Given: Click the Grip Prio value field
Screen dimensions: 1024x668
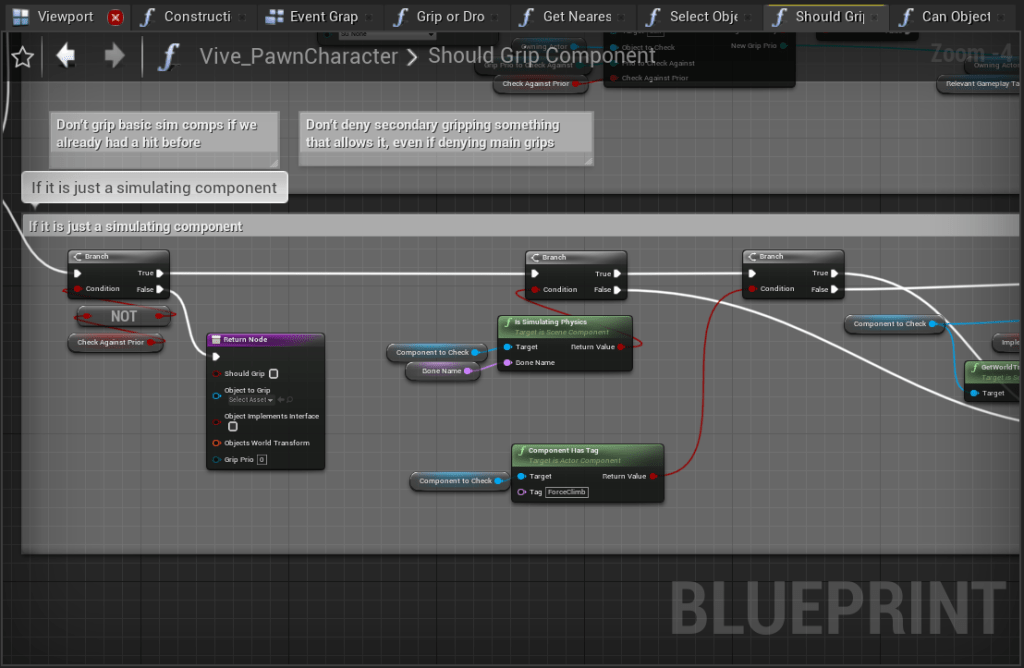Looking at the screenshot, I should pos(261,460).
